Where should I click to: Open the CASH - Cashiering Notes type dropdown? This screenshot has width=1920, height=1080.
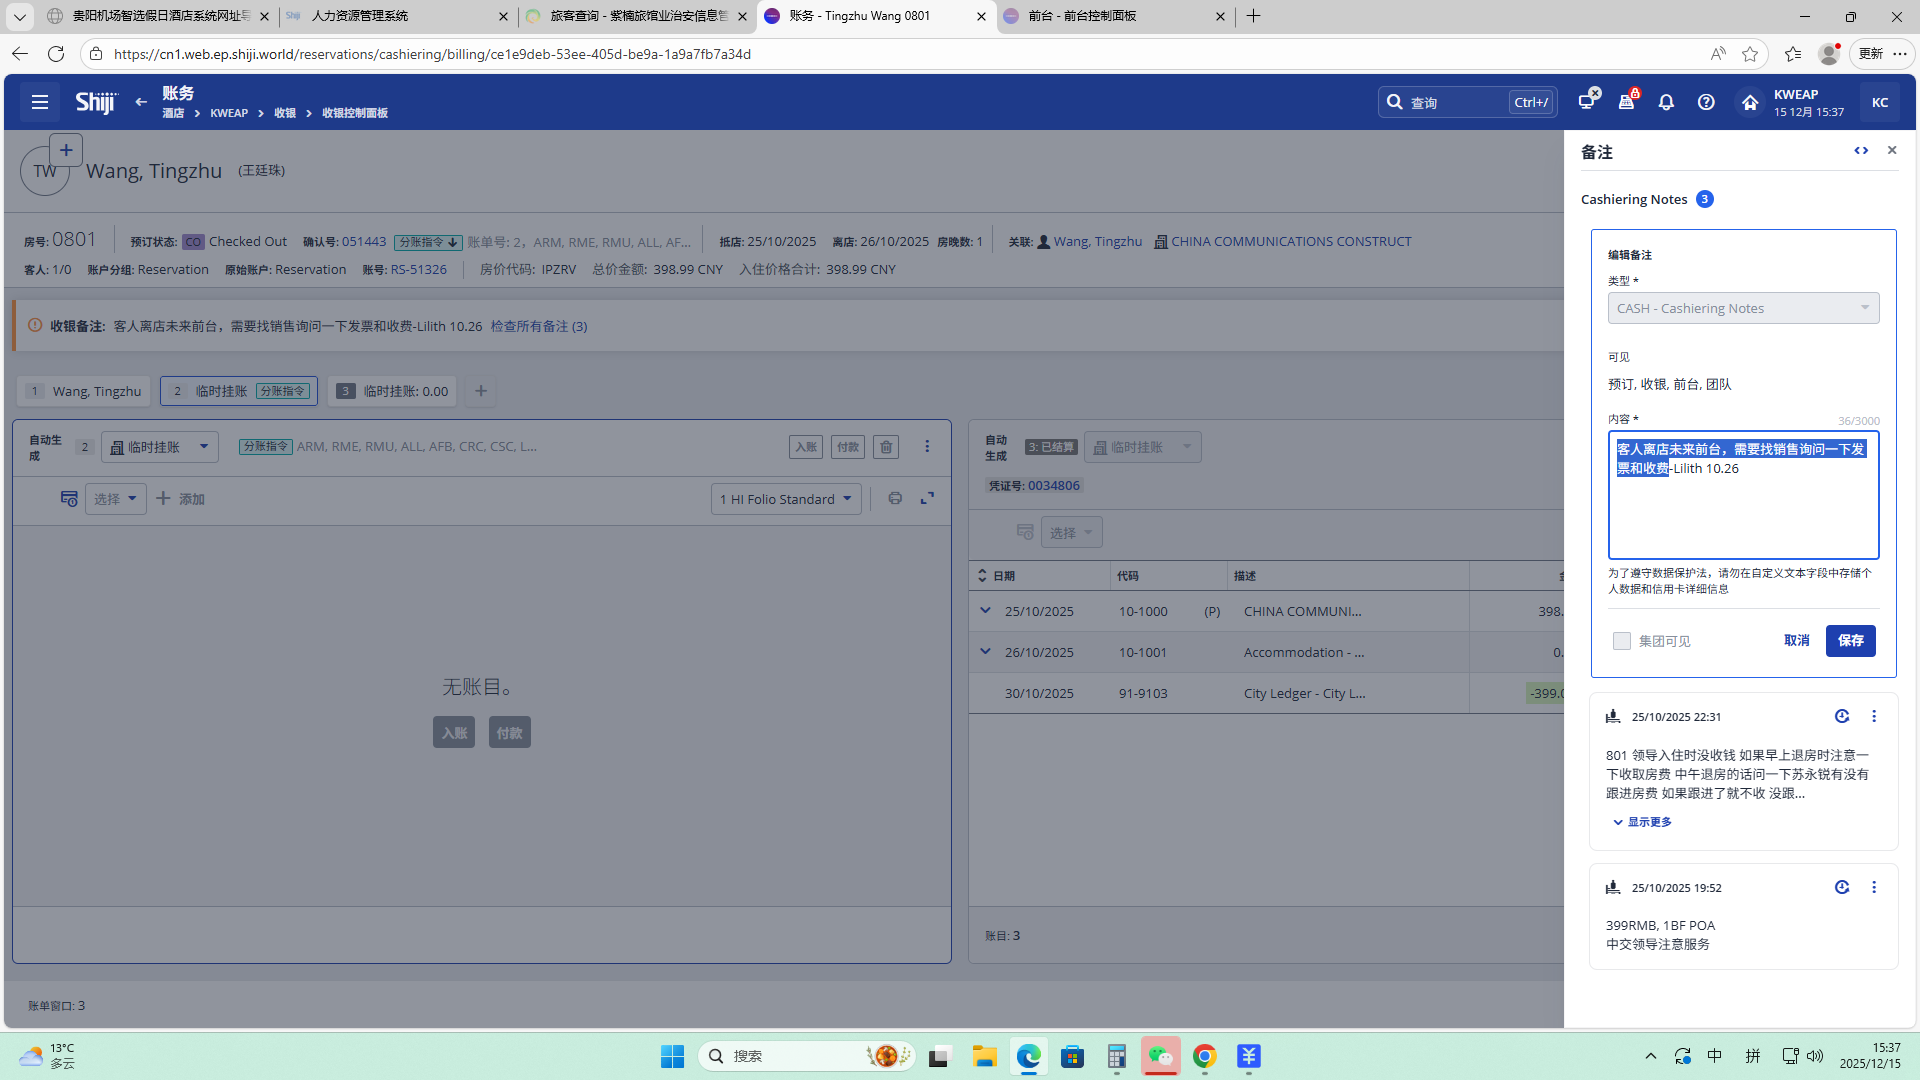tap(1743, 308)
